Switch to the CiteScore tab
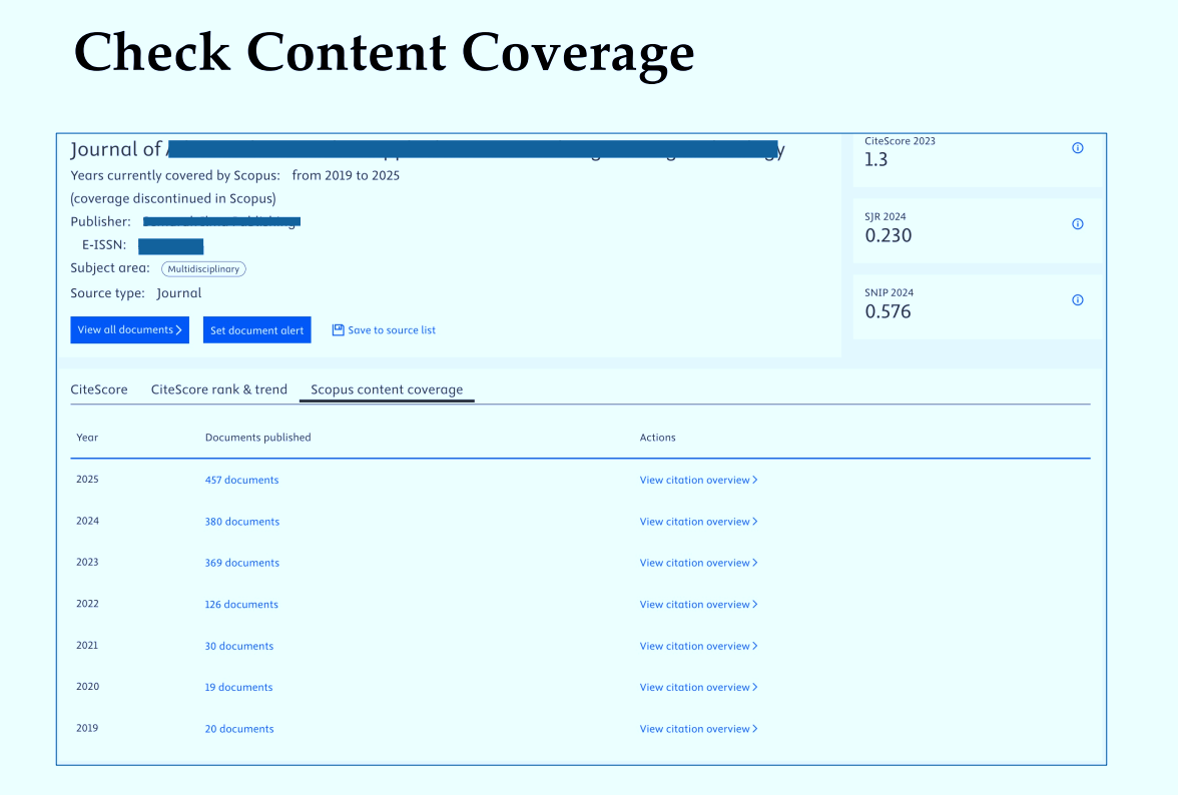The width and height of the screenshot is (1178, 795). point(99,389)
